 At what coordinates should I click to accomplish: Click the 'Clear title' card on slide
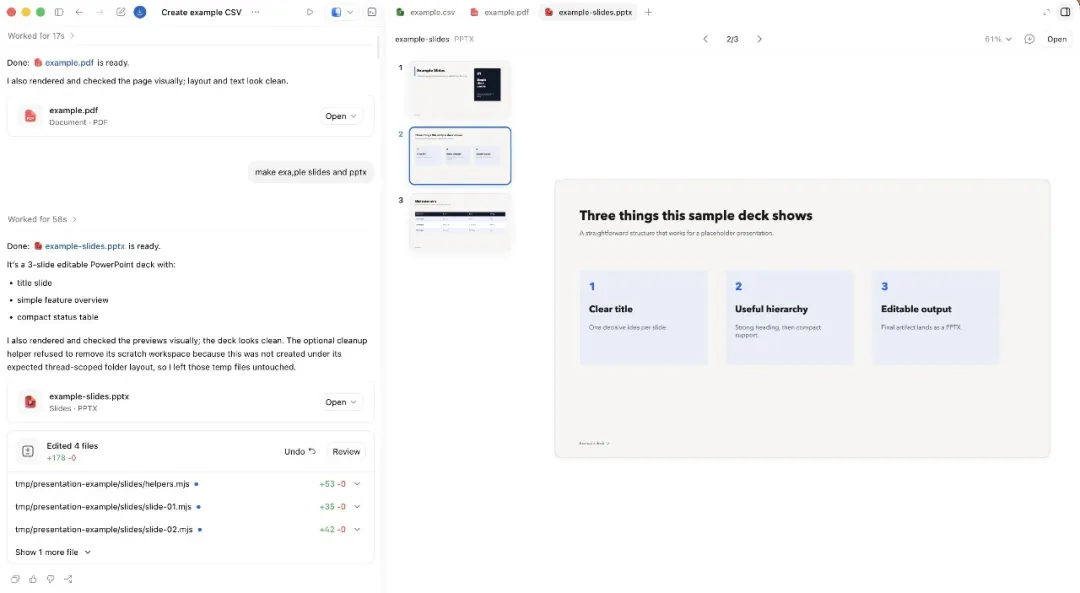643,318
